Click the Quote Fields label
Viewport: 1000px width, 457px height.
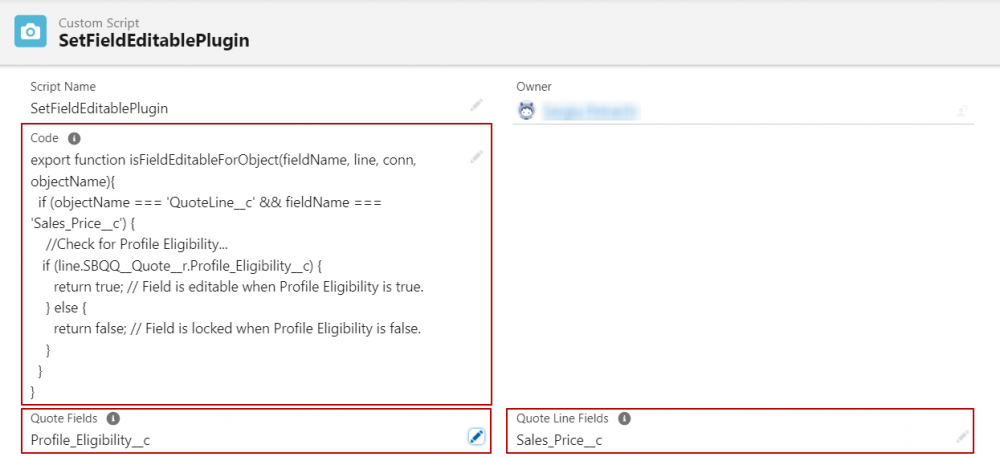pyautogui.click(x=64, y=419)
